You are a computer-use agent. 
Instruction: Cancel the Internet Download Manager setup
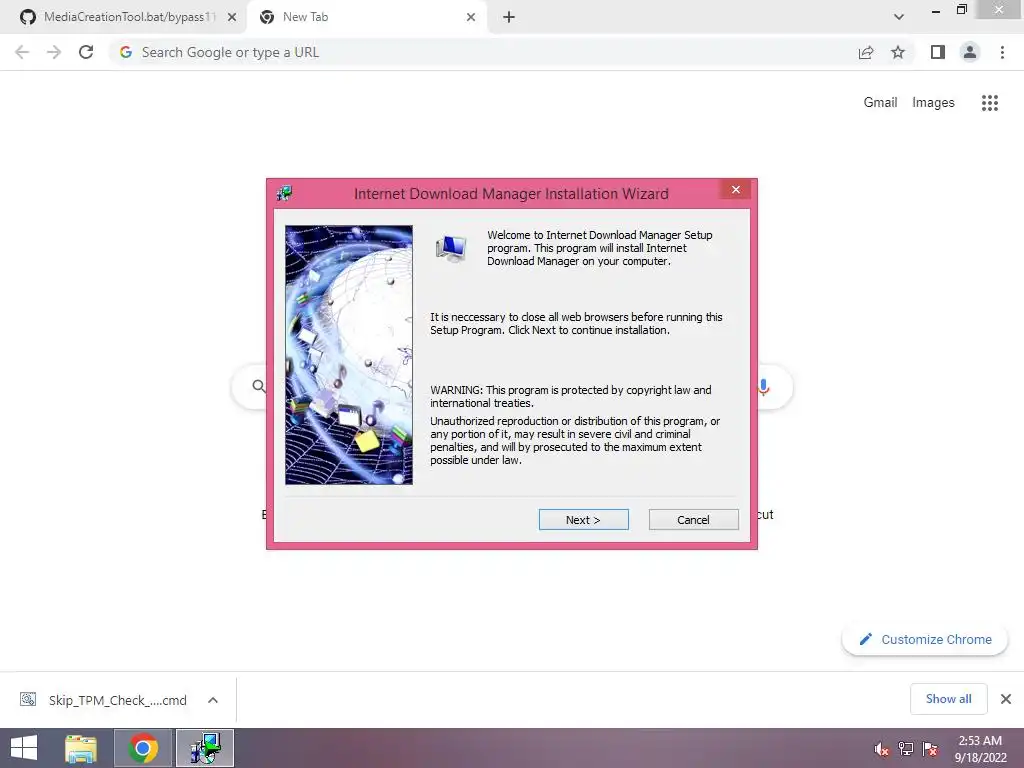(x=694, y=520)
